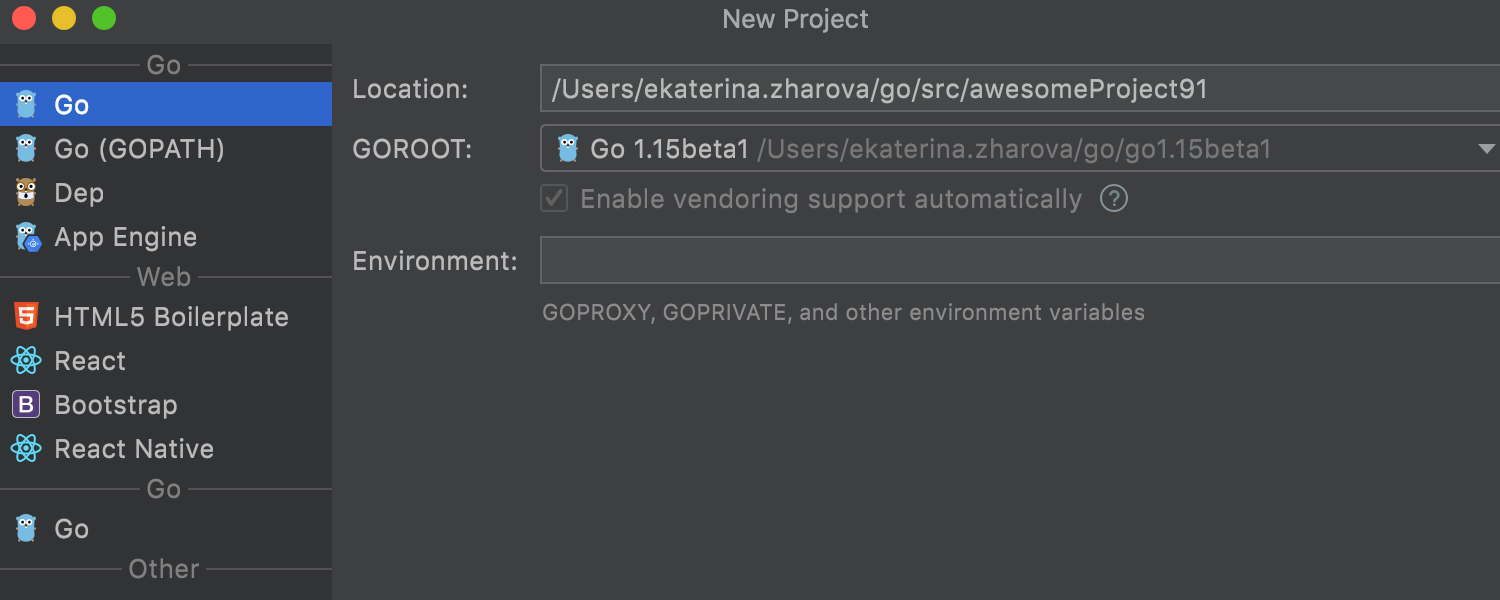Screen dimensions: 1500x600
Task: Select App Engine project type
Action: 125,237
